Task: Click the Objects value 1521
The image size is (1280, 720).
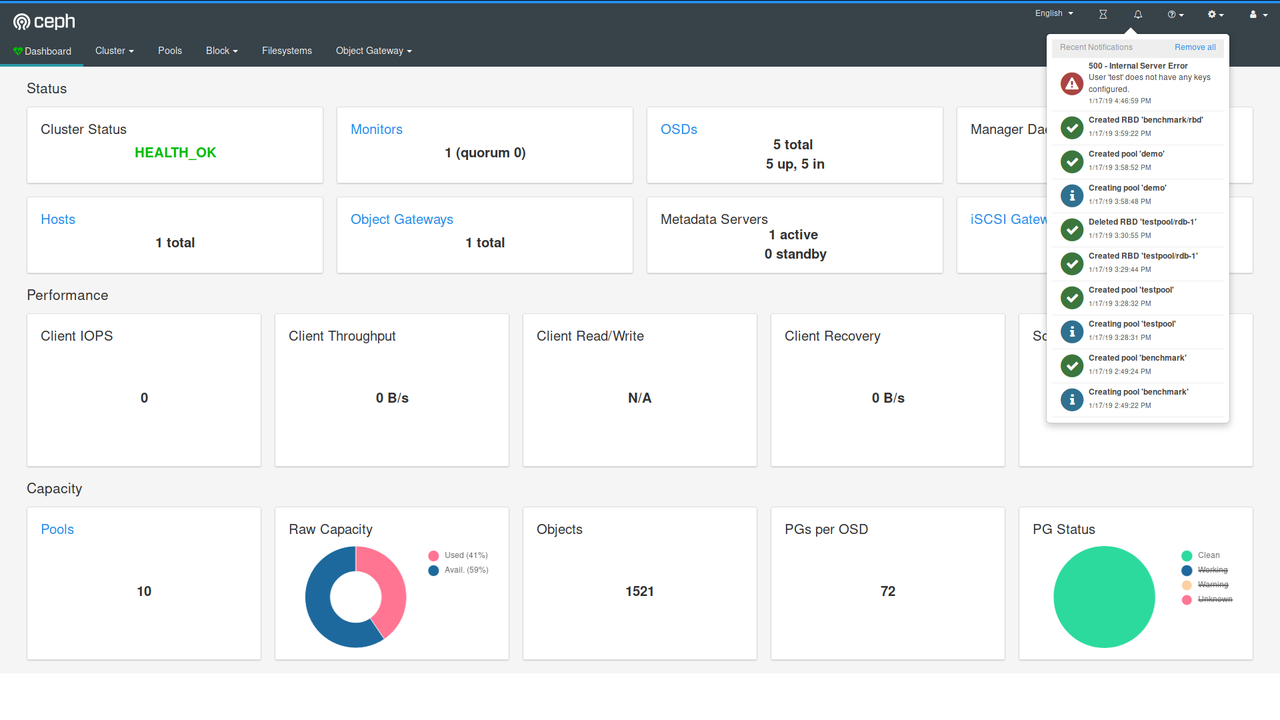Action: (640, 591)
